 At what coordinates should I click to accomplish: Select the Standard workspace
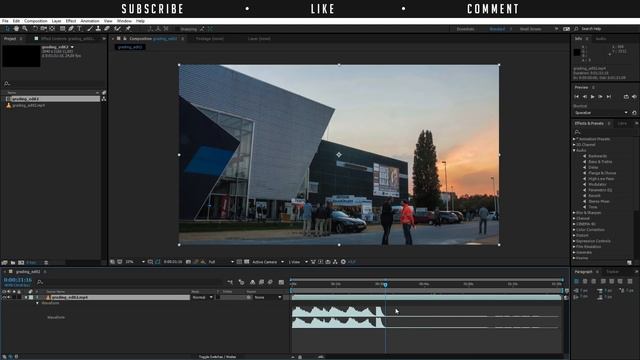click(497, 29)
